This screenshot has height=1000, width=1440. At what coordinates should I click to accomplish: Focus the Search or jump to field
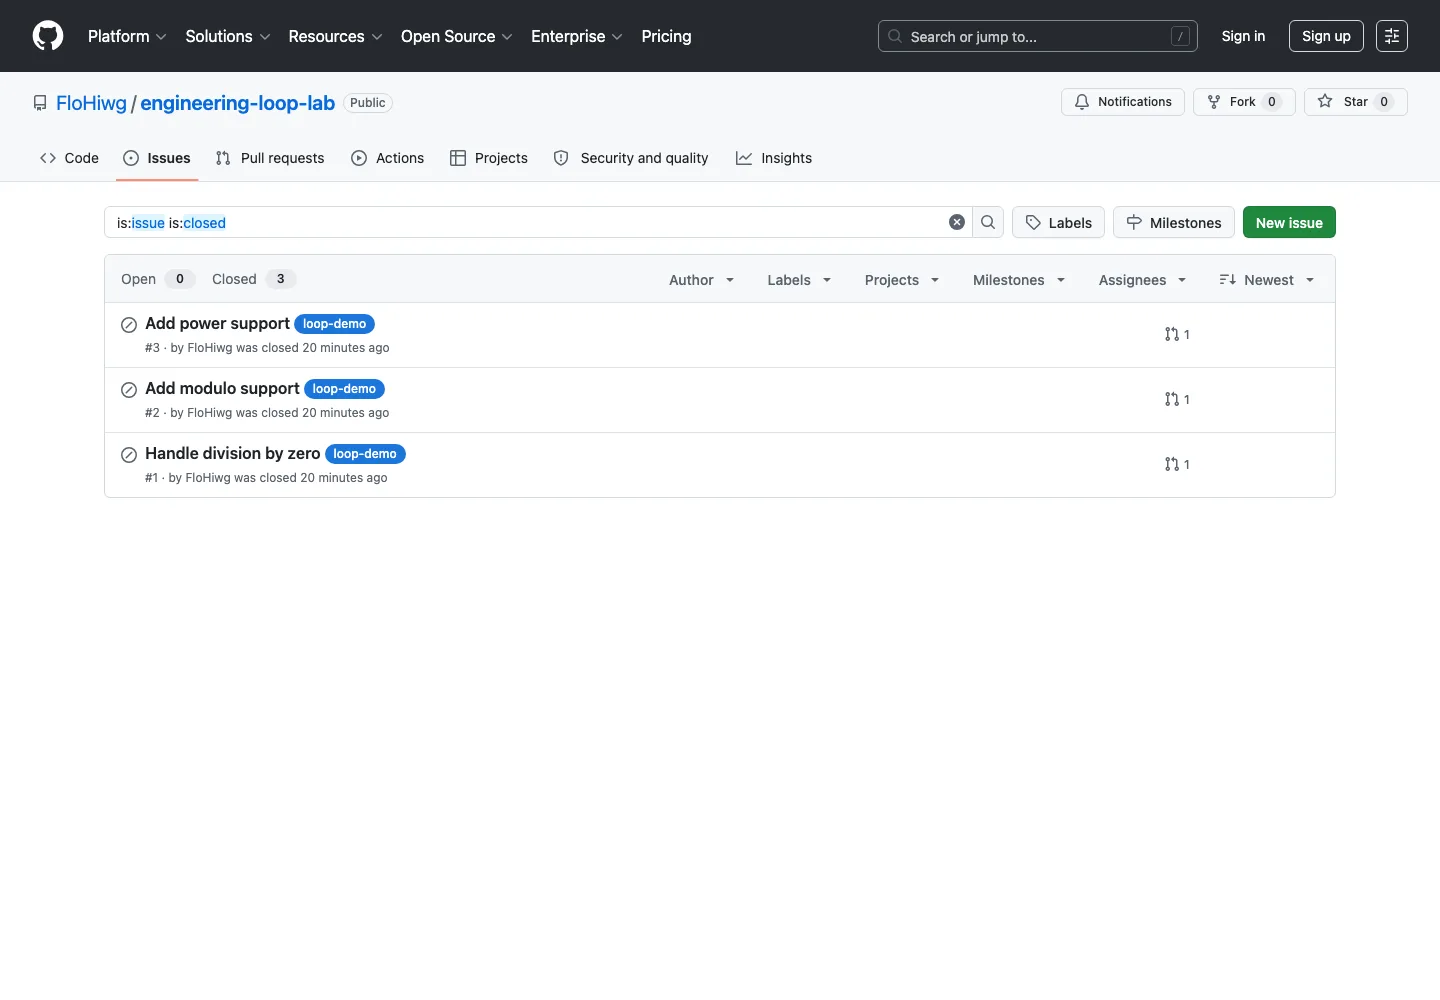pyautogui.click(x=1037, y=36)
